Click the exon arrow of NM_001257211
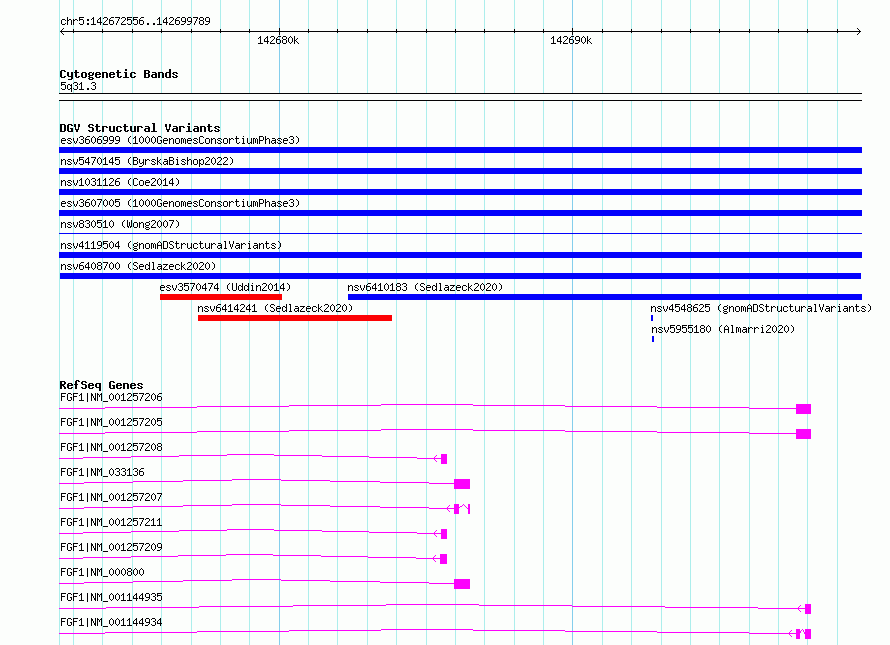The height and width of the screenshot is (645, 890). tap(440, 534)
